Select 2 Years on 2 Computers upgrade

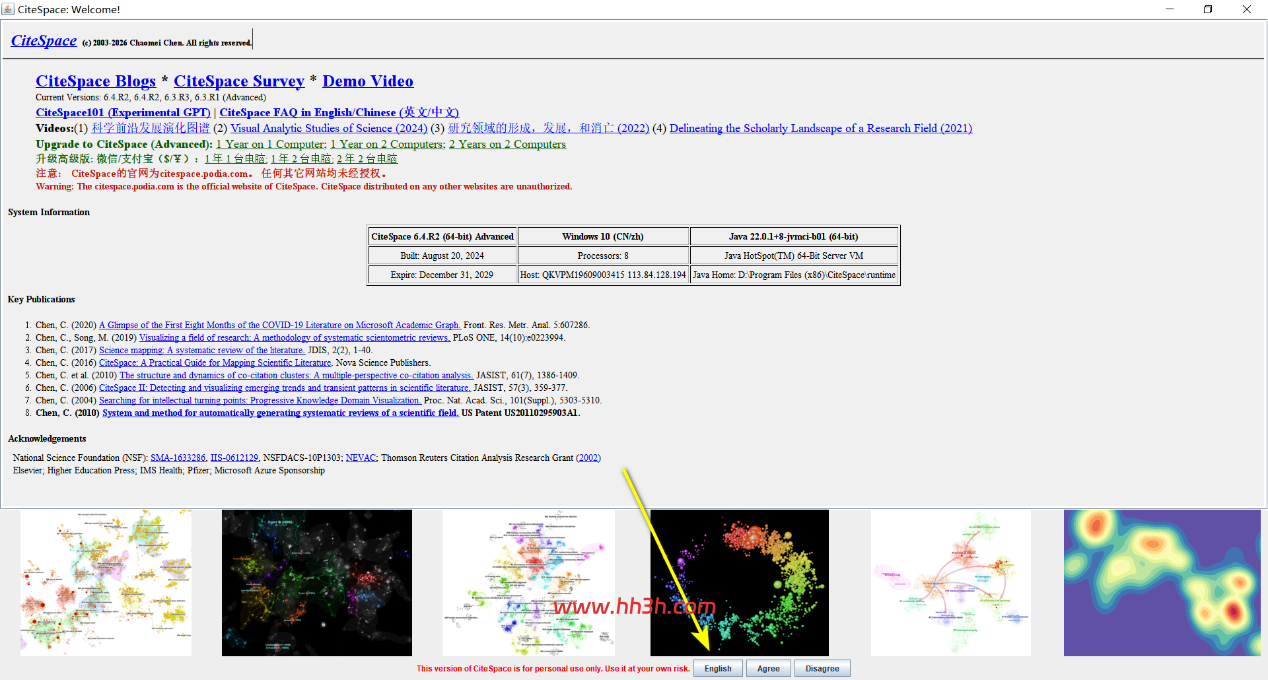(507, 144)
